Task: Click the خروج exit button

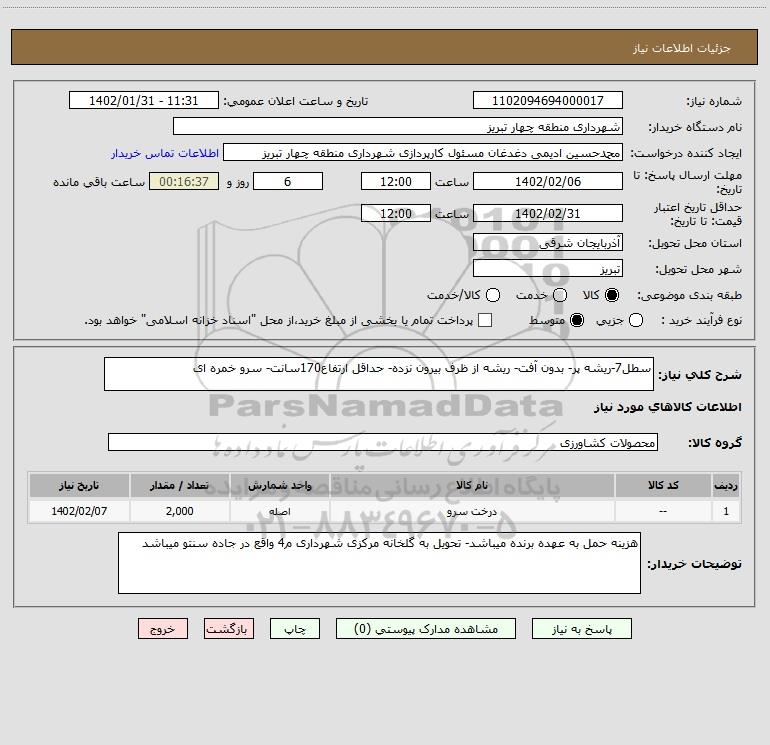Action: pyautogui.click(x=163, y=629)
